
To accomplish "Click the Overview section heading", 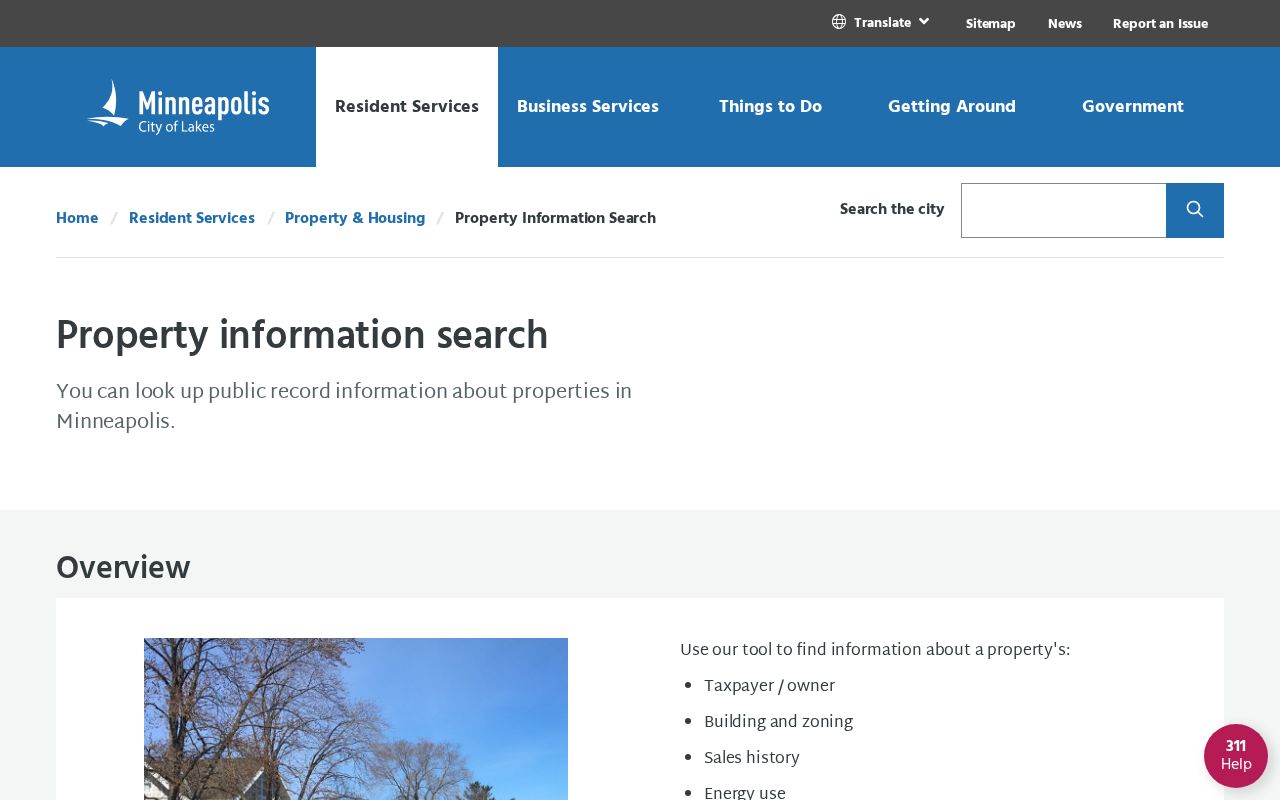I will [x=123, y=568].
